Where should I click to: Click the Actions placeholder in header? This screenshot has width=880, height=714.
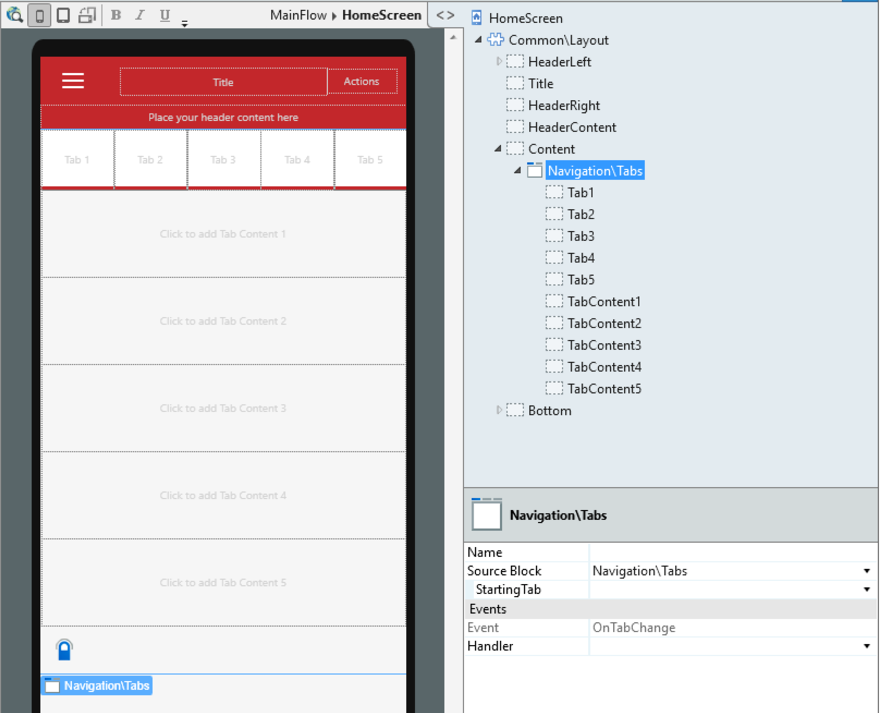click(362, 81)
